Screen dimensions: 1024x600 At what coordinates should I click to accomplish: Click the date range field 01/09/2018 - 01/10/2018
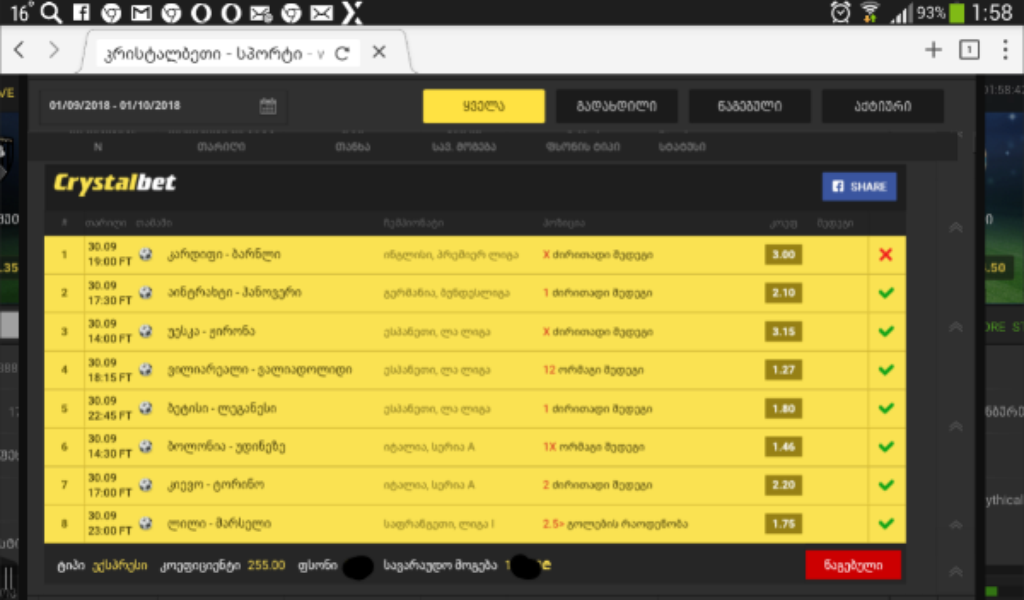[x=163, y=106]
